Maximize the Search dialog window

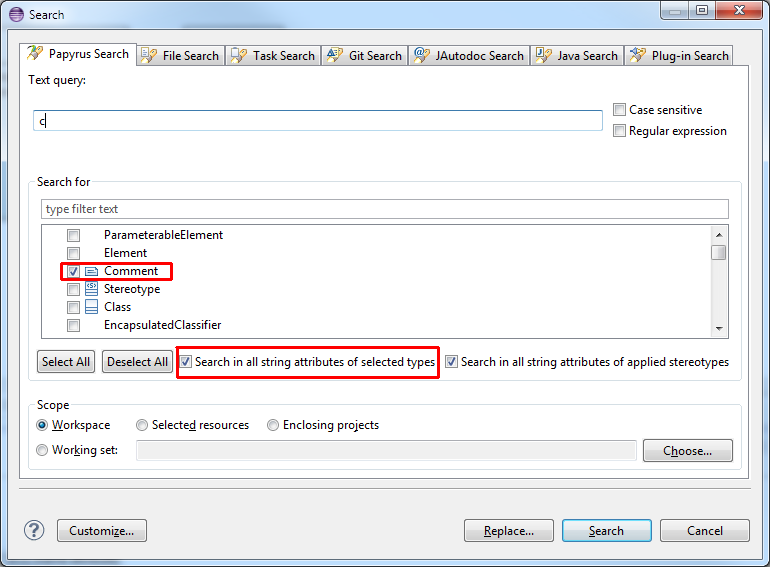(x=702, y=10)
